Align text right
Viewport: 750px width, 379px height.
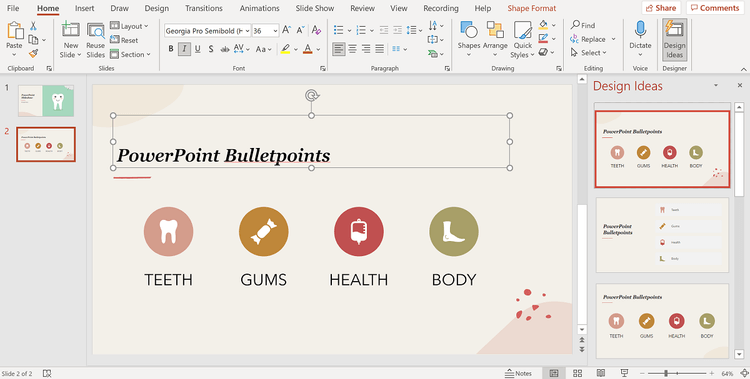[x=366, y=49]
